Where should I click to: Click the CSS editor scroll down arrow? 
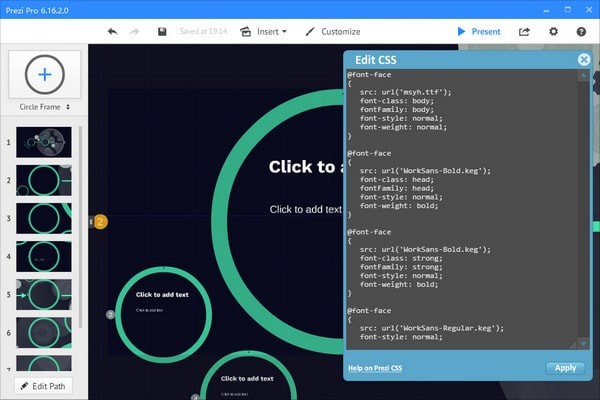pyautogui.click(x=583, y=344)
